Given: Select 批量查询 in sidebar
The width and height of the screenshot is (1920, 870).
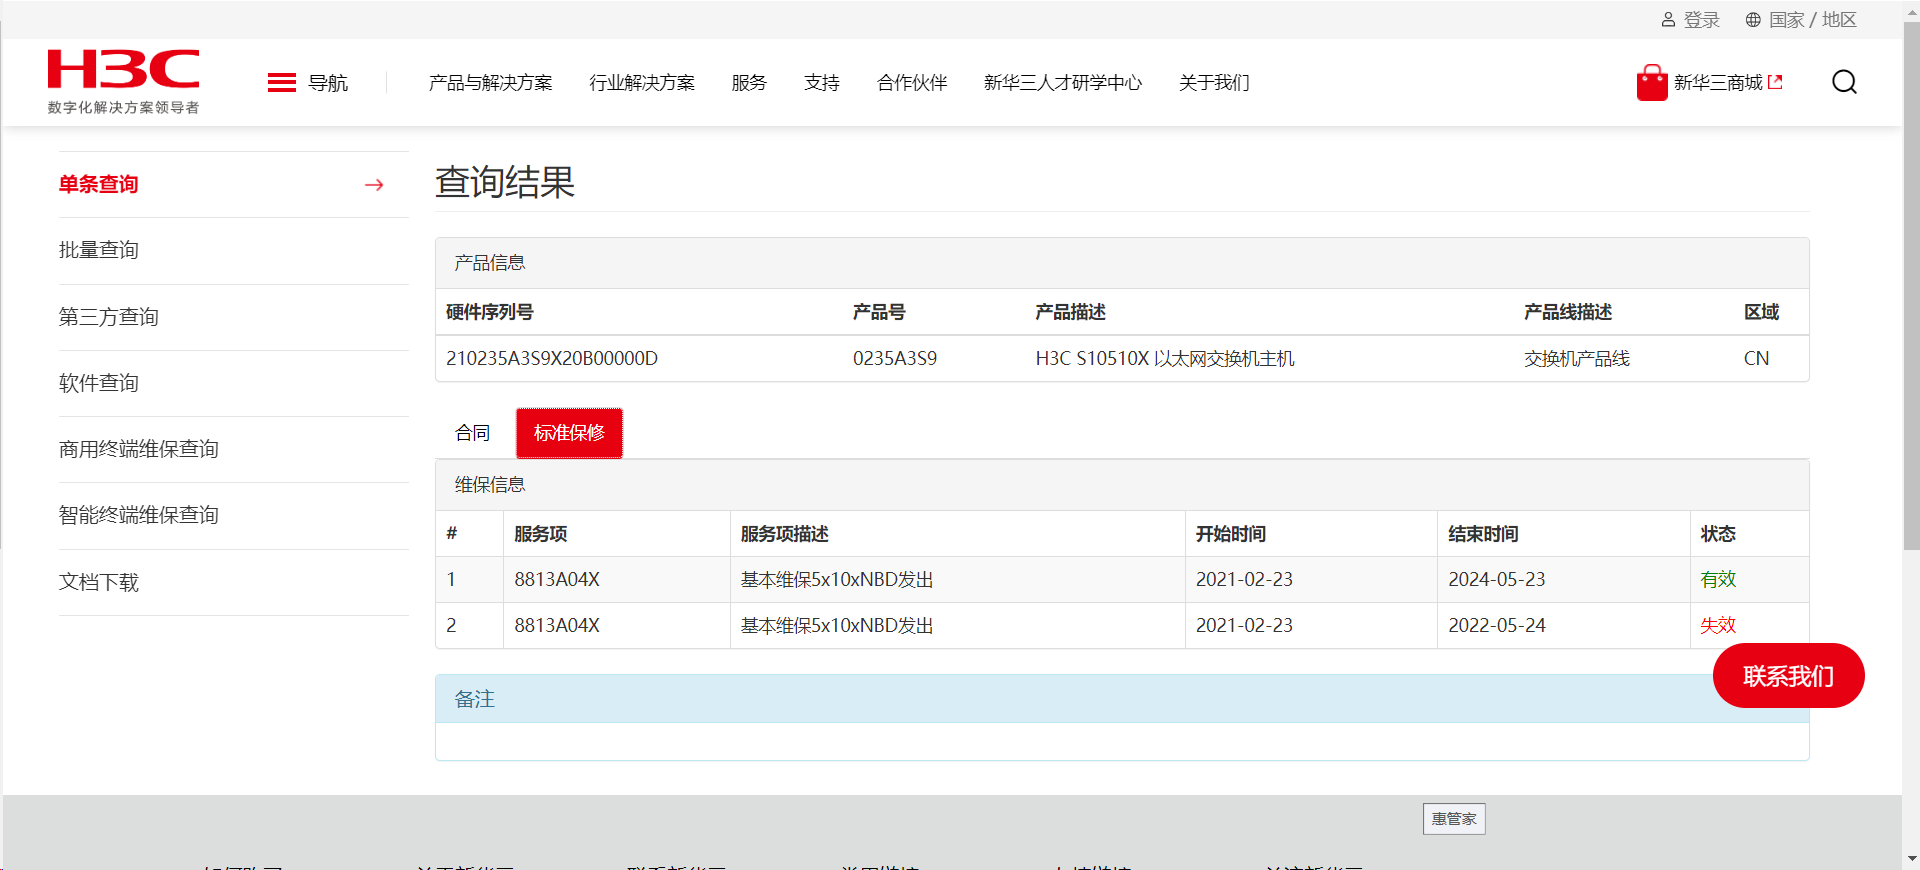Looking at the screenshot, I should (99, 251).
